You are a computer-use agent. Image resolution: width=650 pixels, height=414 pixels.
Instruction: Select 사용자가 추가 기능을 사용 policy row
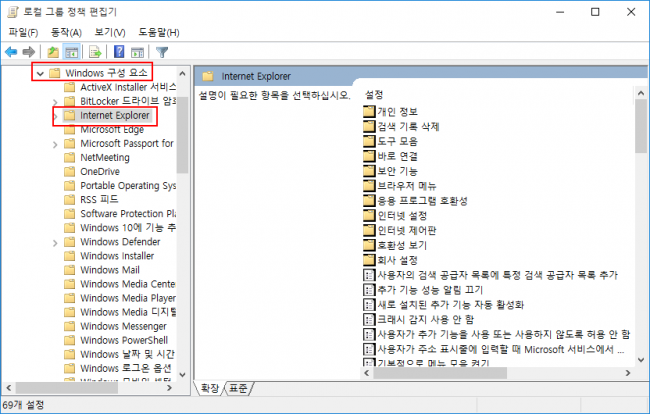pos(497,334)
